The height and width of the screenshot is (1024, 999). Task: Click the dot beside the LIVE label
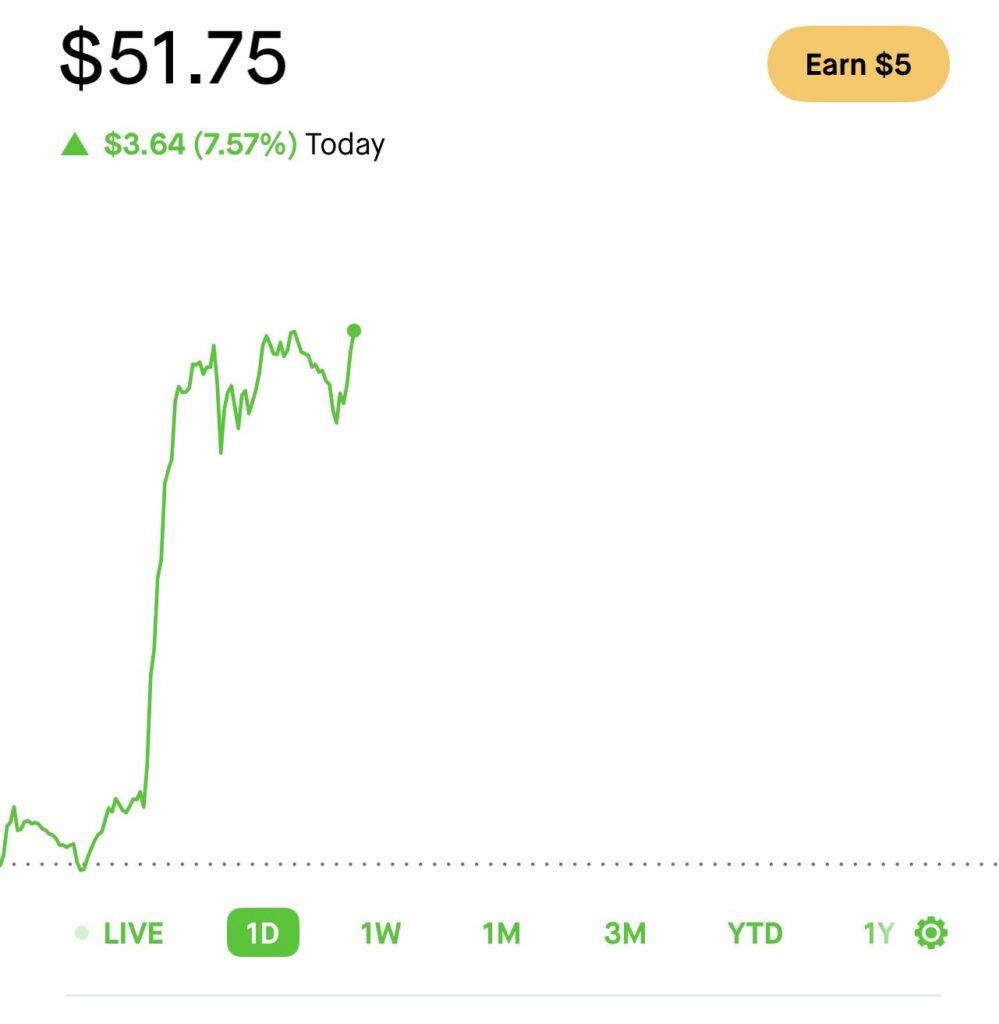82,934
